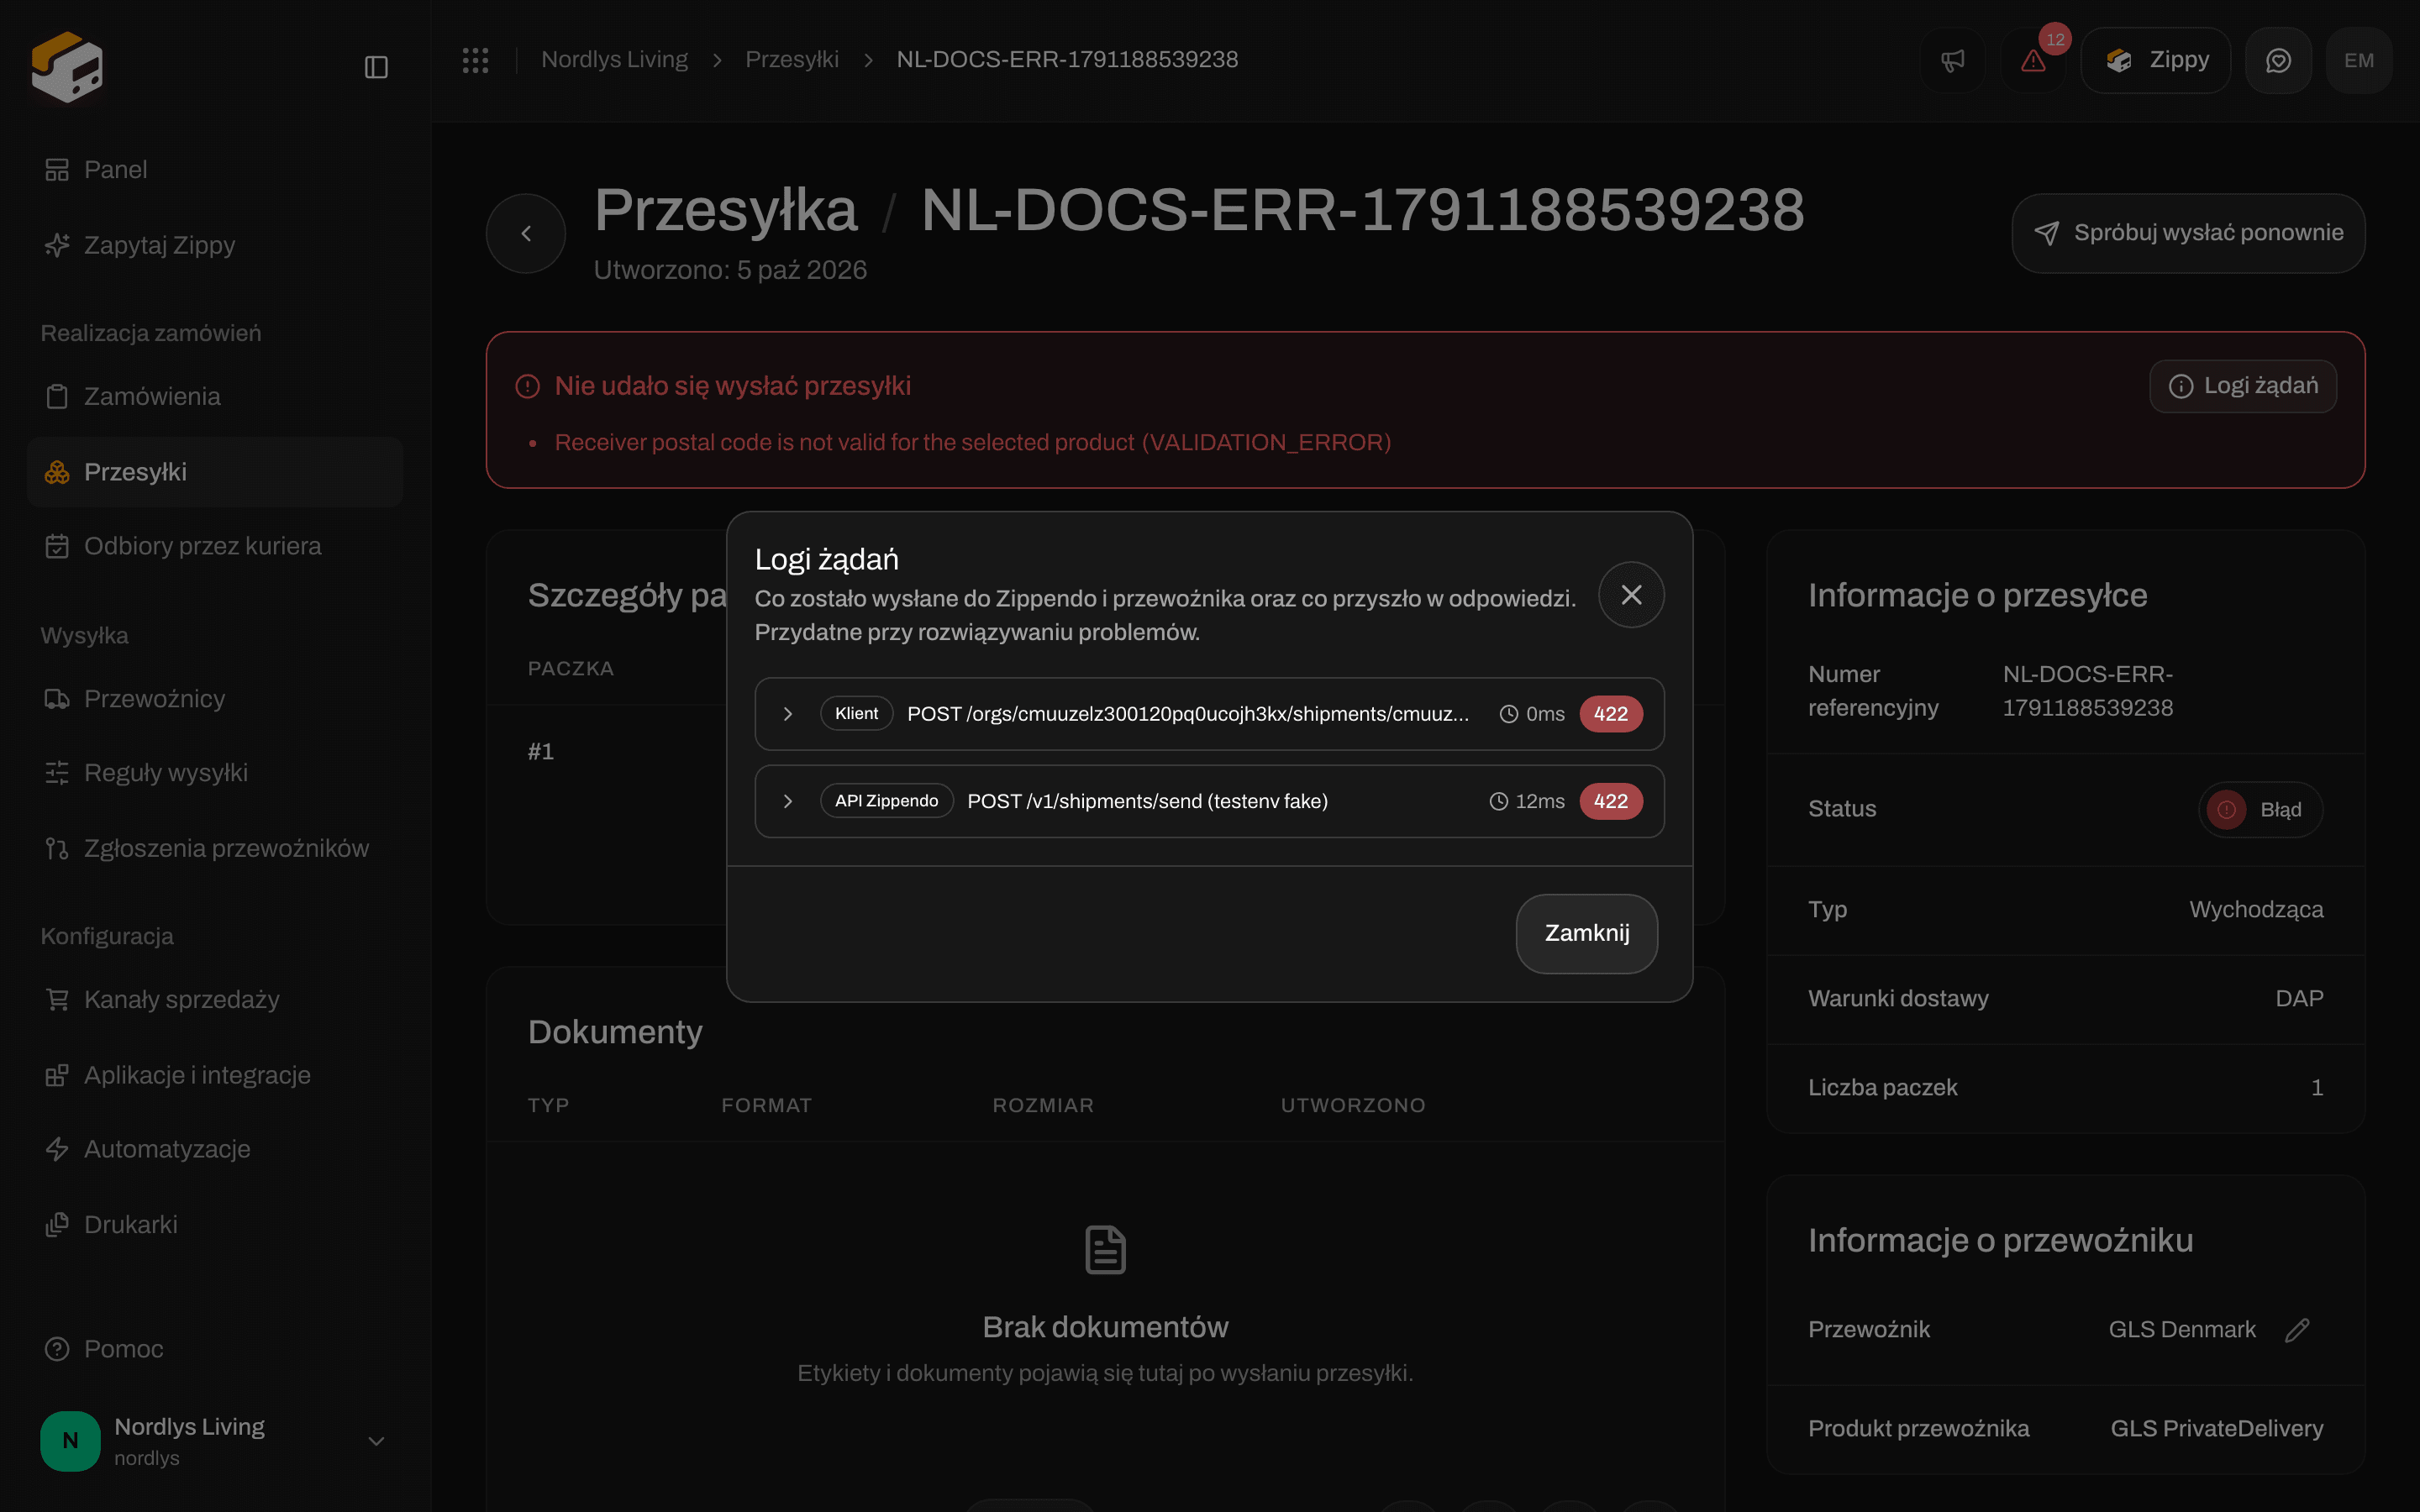
Task: Open Przewoźnicy in the sidebar
Action: click(215, 699)
